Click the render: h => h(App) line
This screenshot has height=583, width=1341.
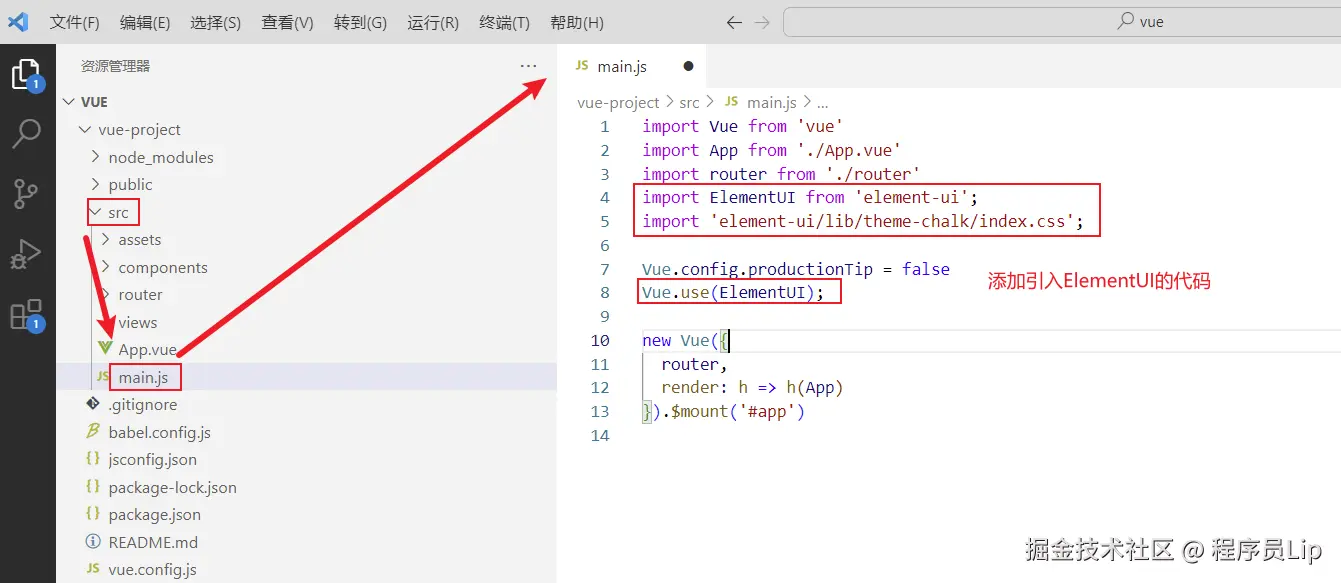753,388
